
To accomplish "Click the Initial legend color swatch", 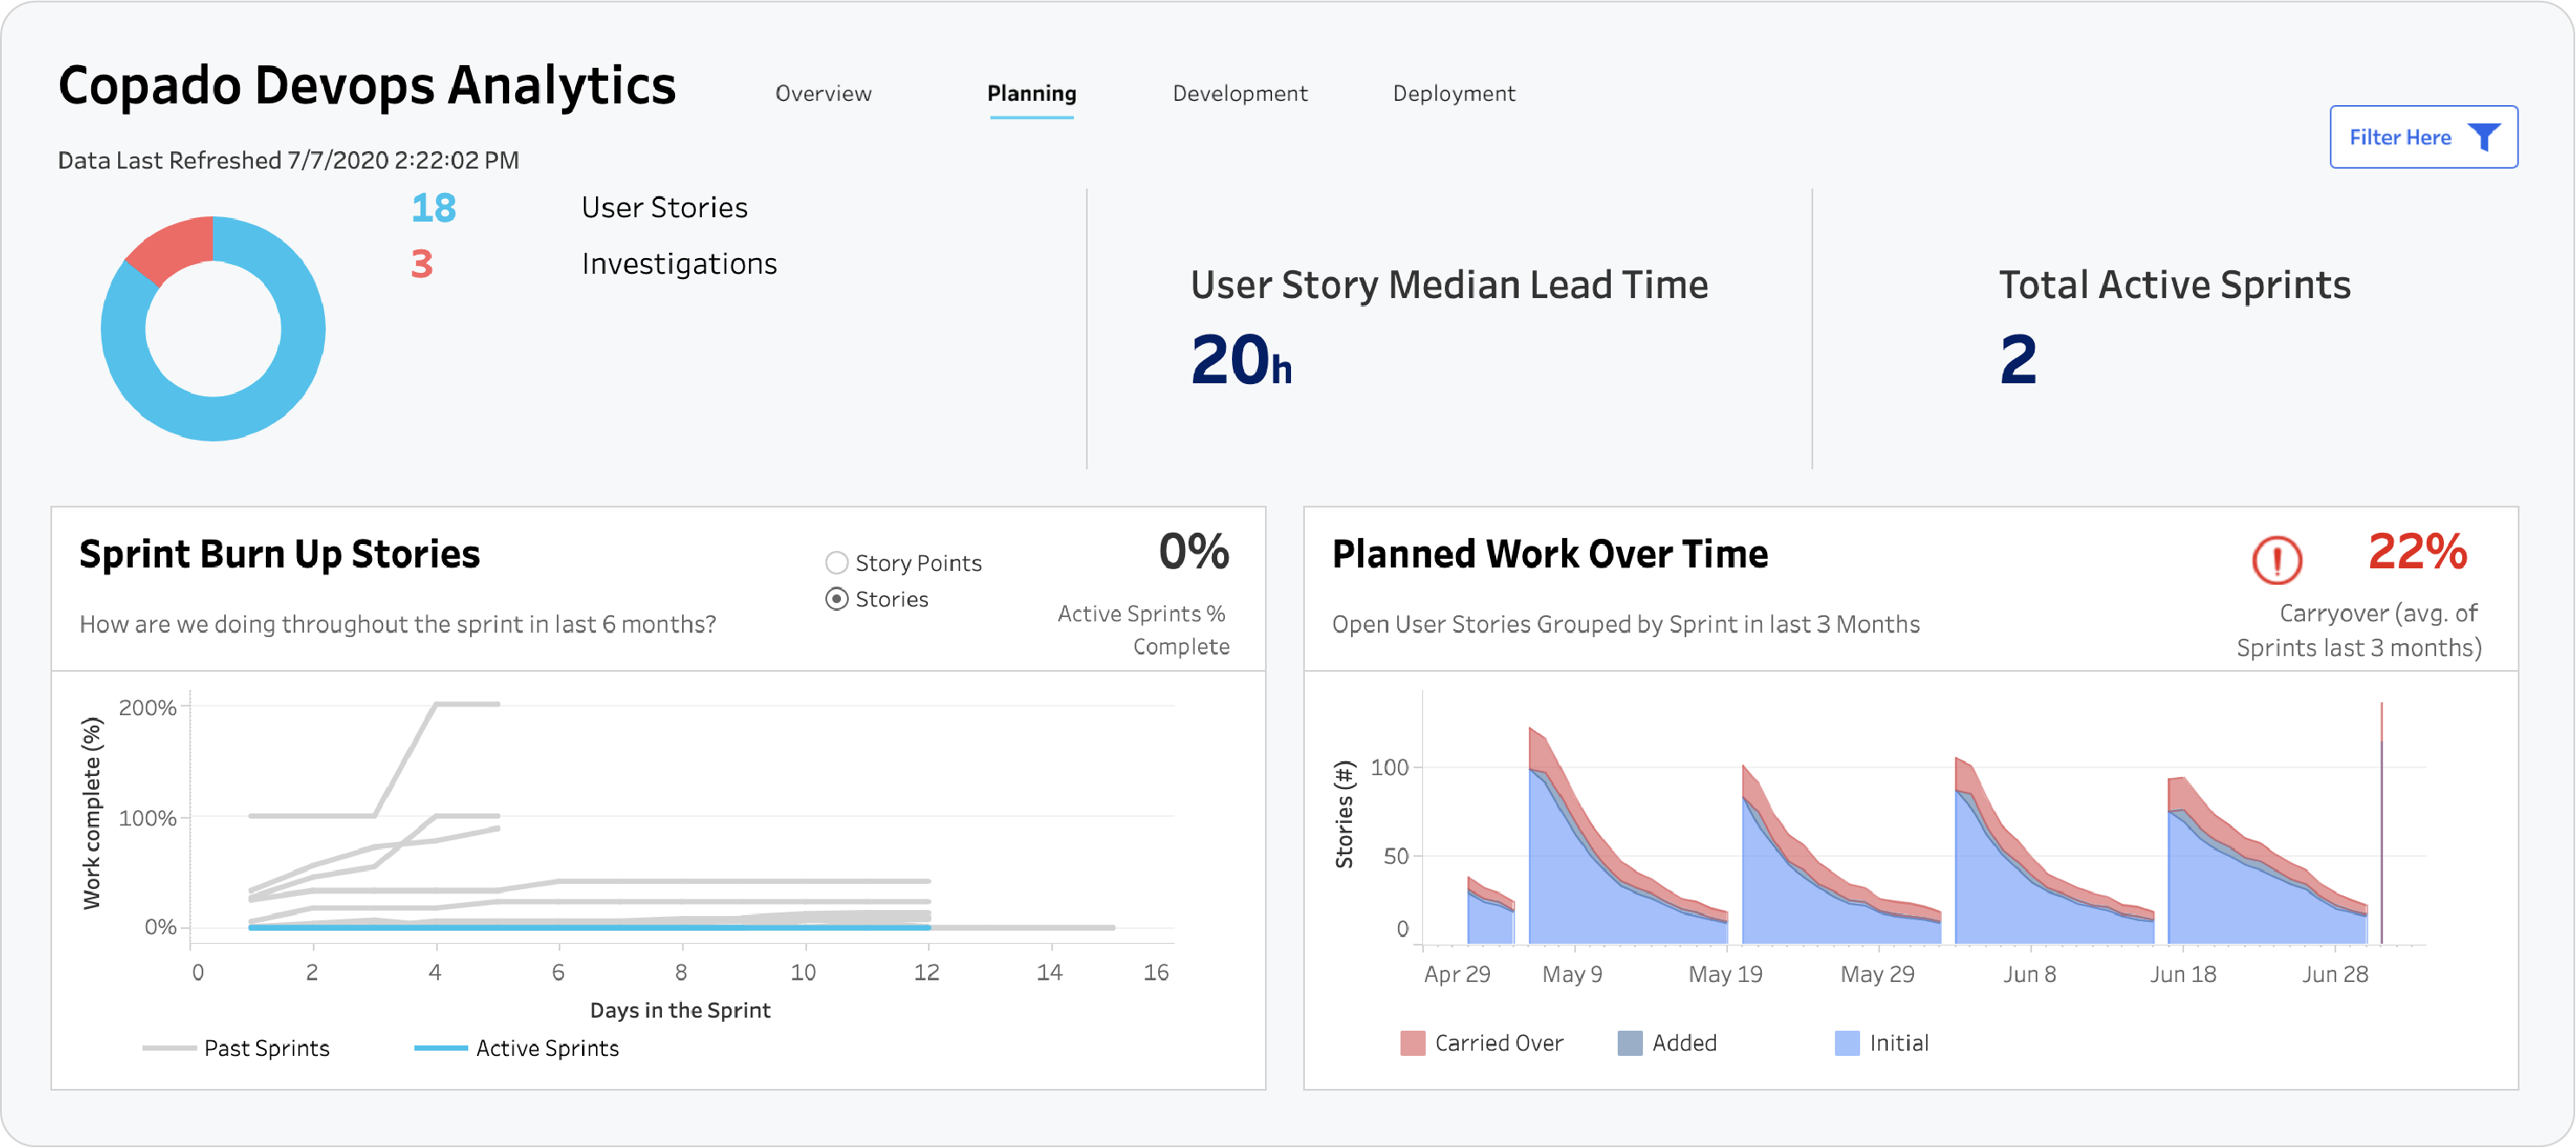I will coord(1847,1043).
